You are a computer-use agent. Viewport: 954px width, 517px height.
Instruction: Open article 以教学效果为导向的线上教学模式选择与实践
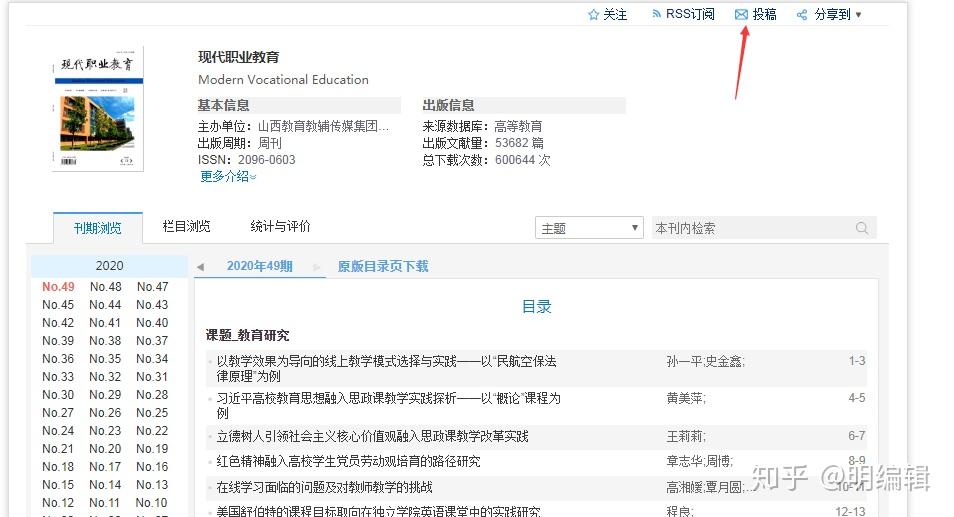pyautogui.click(x=386, y=369)
